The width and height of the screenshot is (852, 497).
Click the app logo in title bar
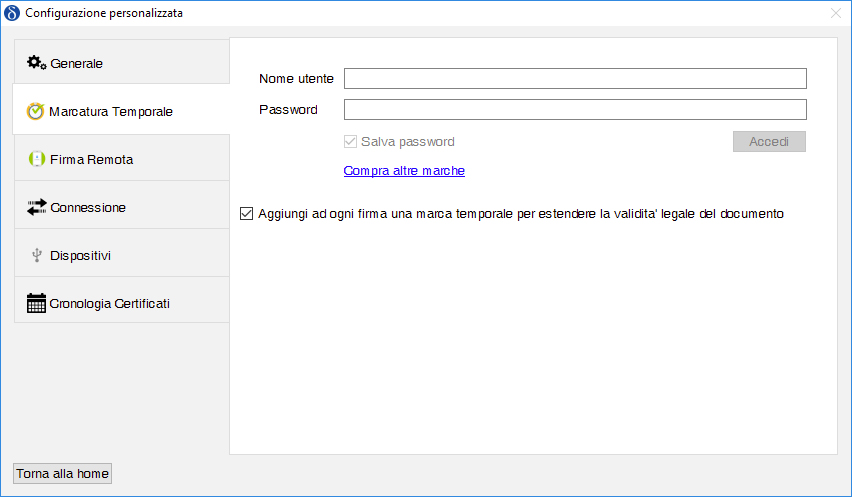[12, 13]
